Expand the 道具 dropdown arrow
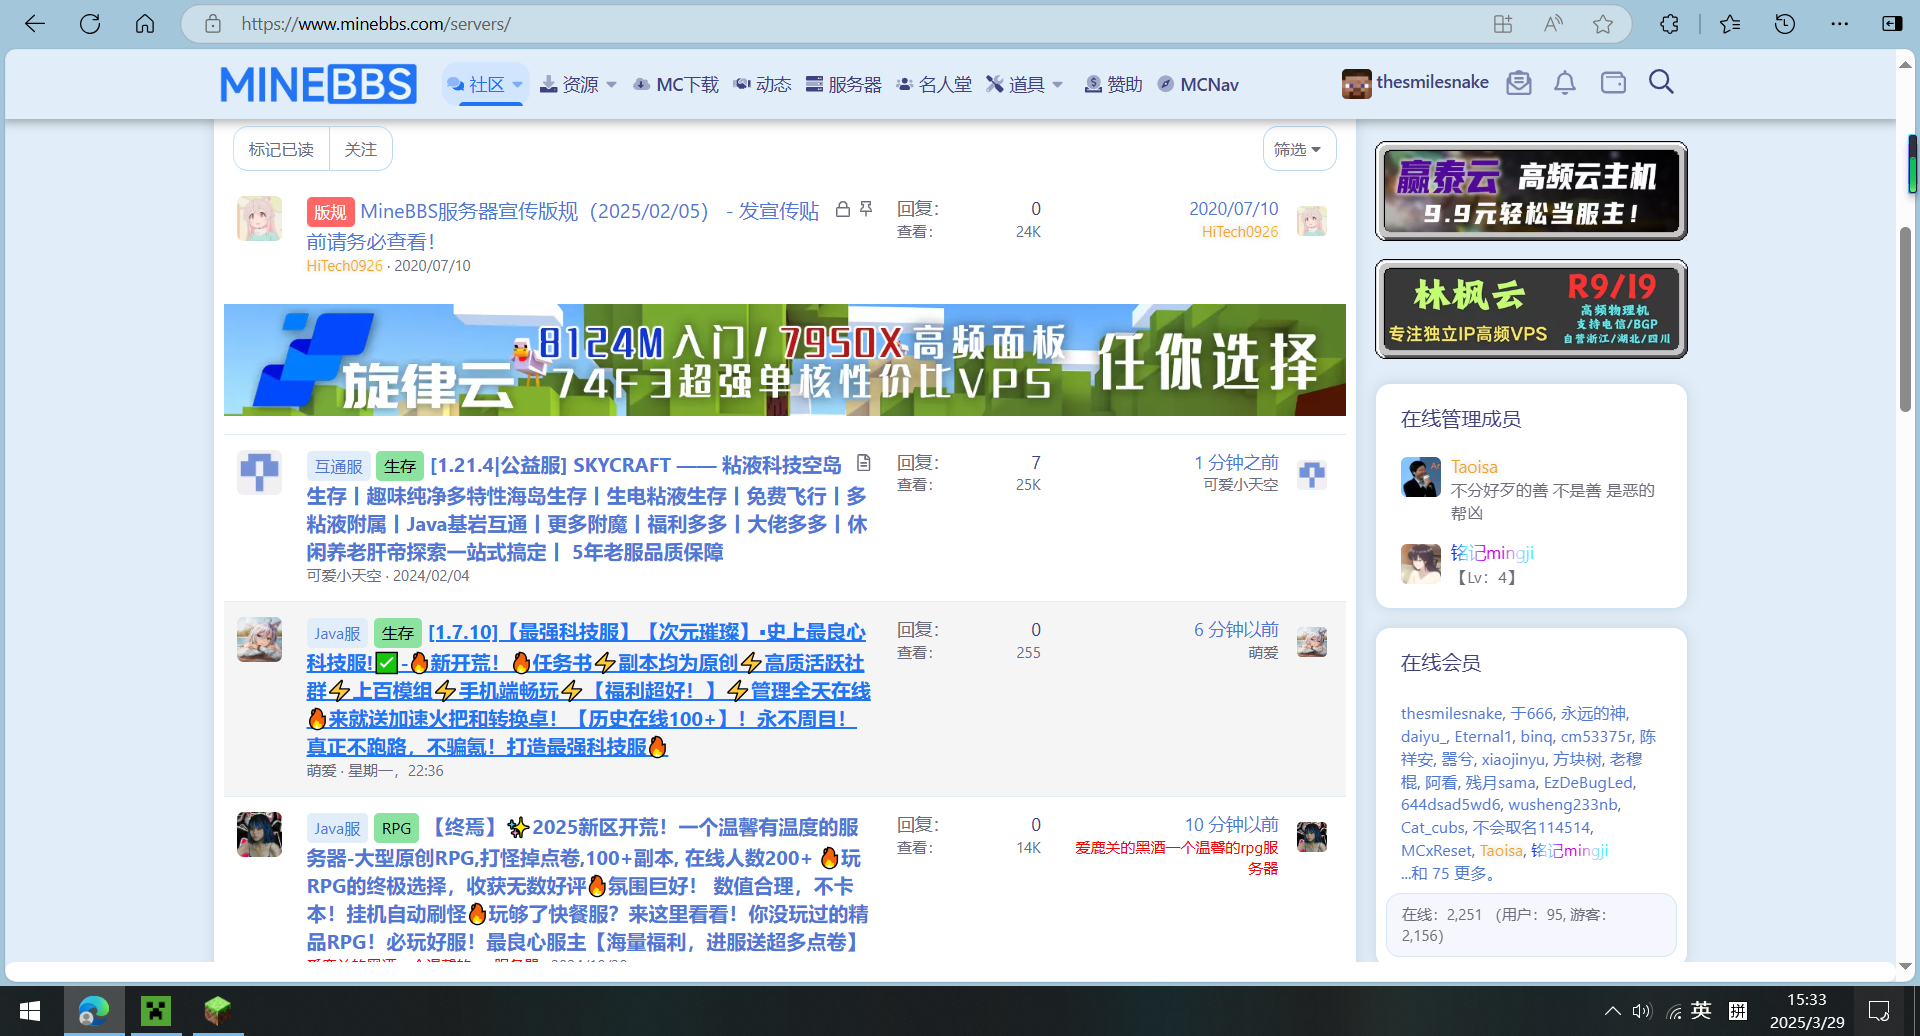Screen dimensions: 1920x1036 point(1058,85)
